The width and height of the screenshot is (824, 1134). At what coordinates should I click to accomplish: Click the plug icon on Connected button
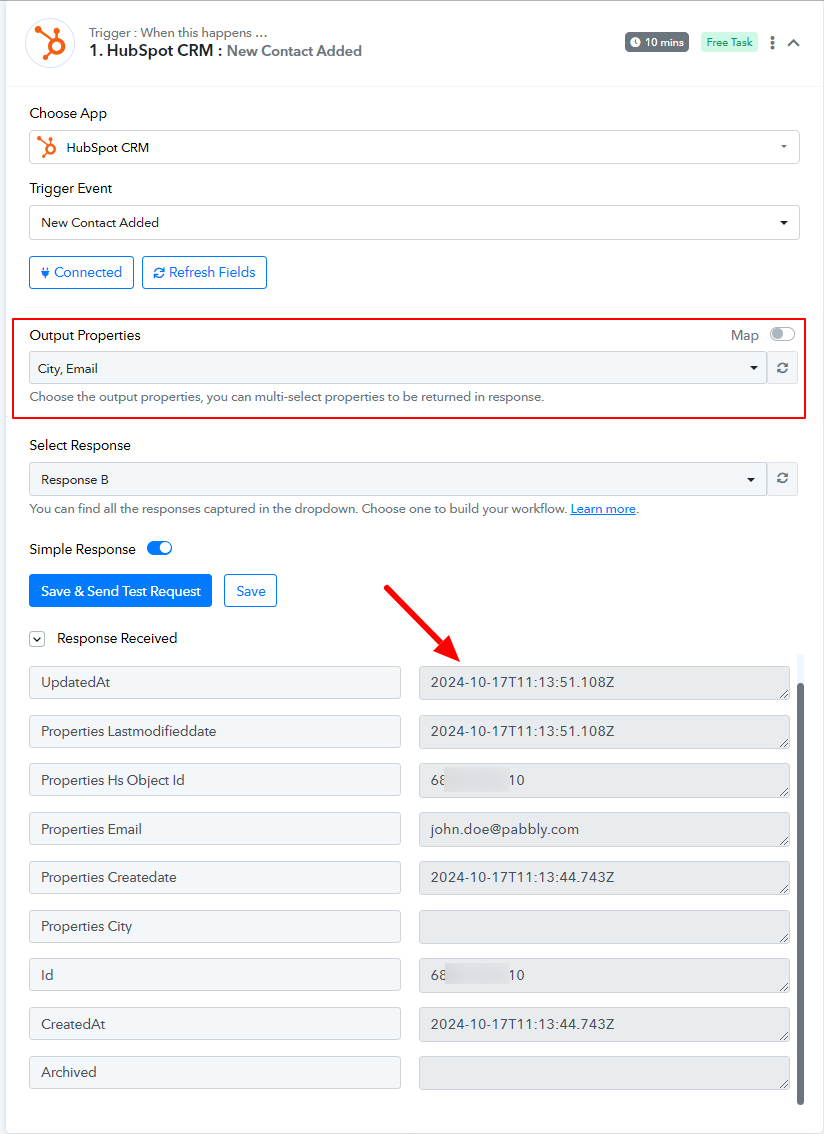click(45, 273)
